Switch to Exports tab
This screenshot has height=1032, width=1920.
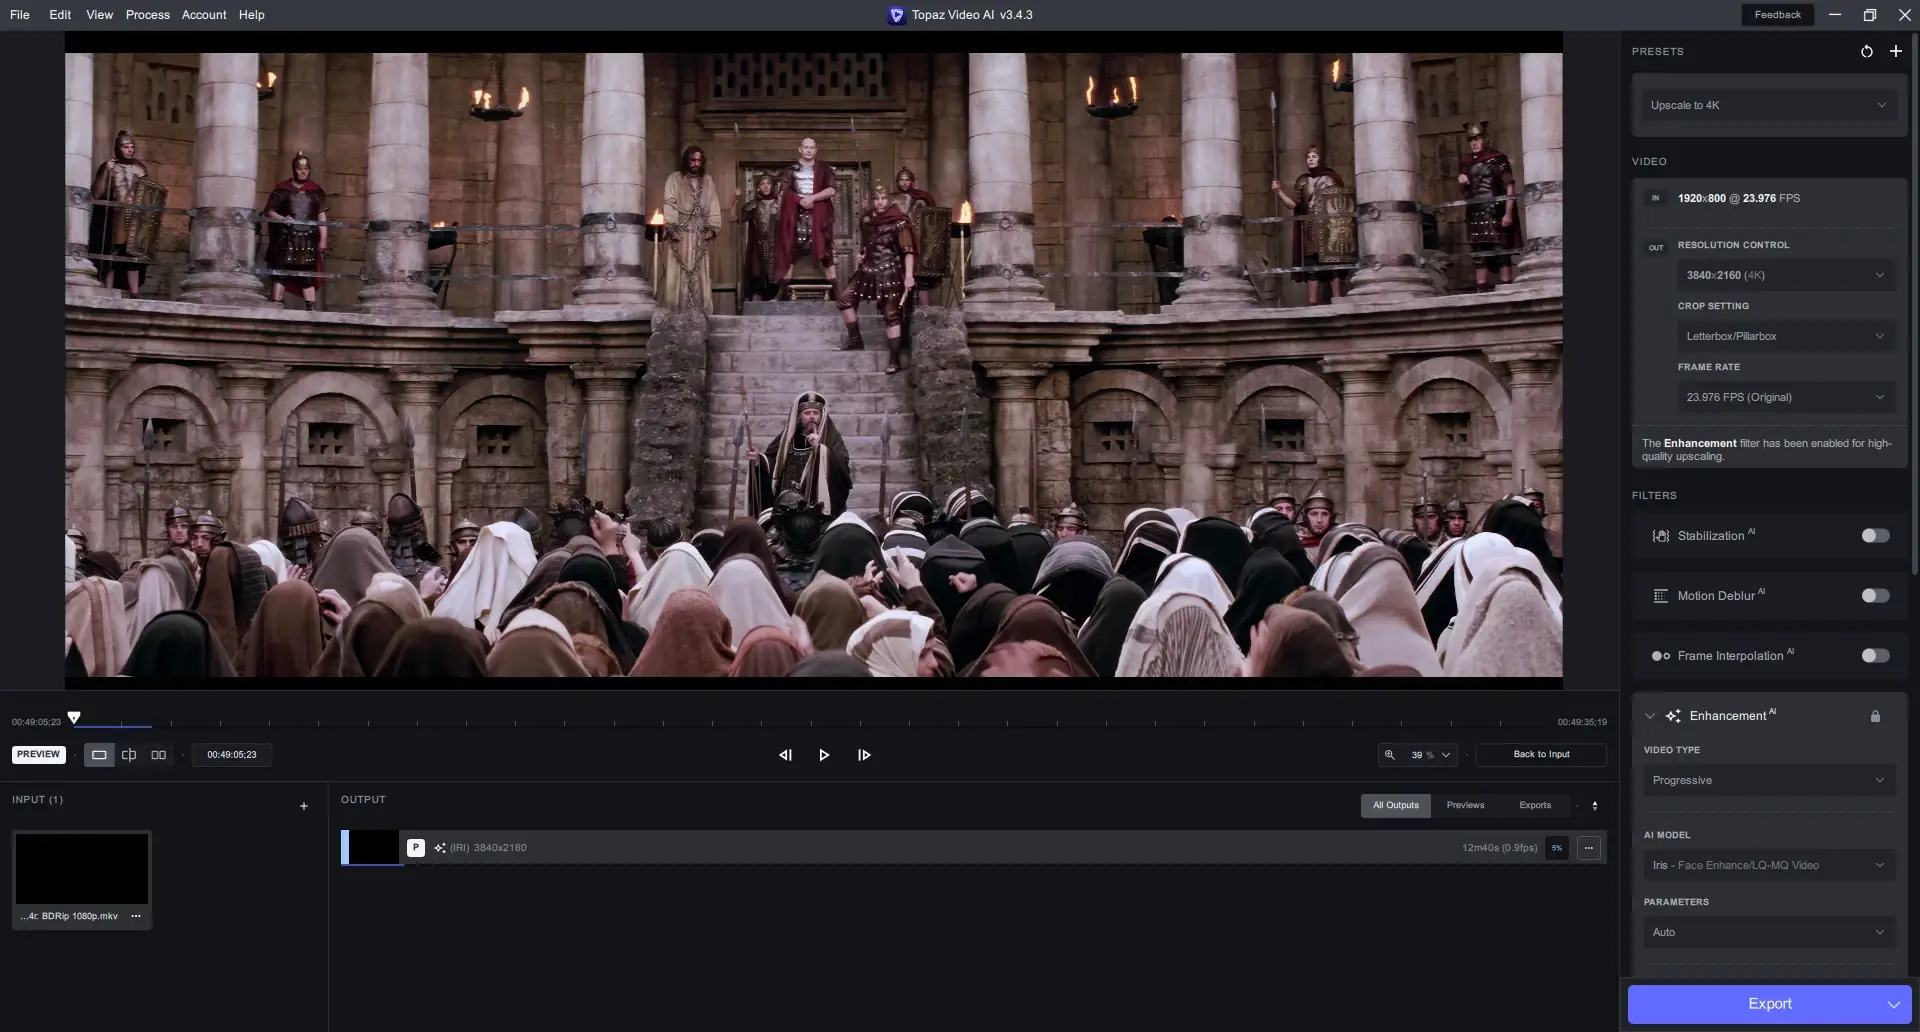click(x=1535, y=805)
